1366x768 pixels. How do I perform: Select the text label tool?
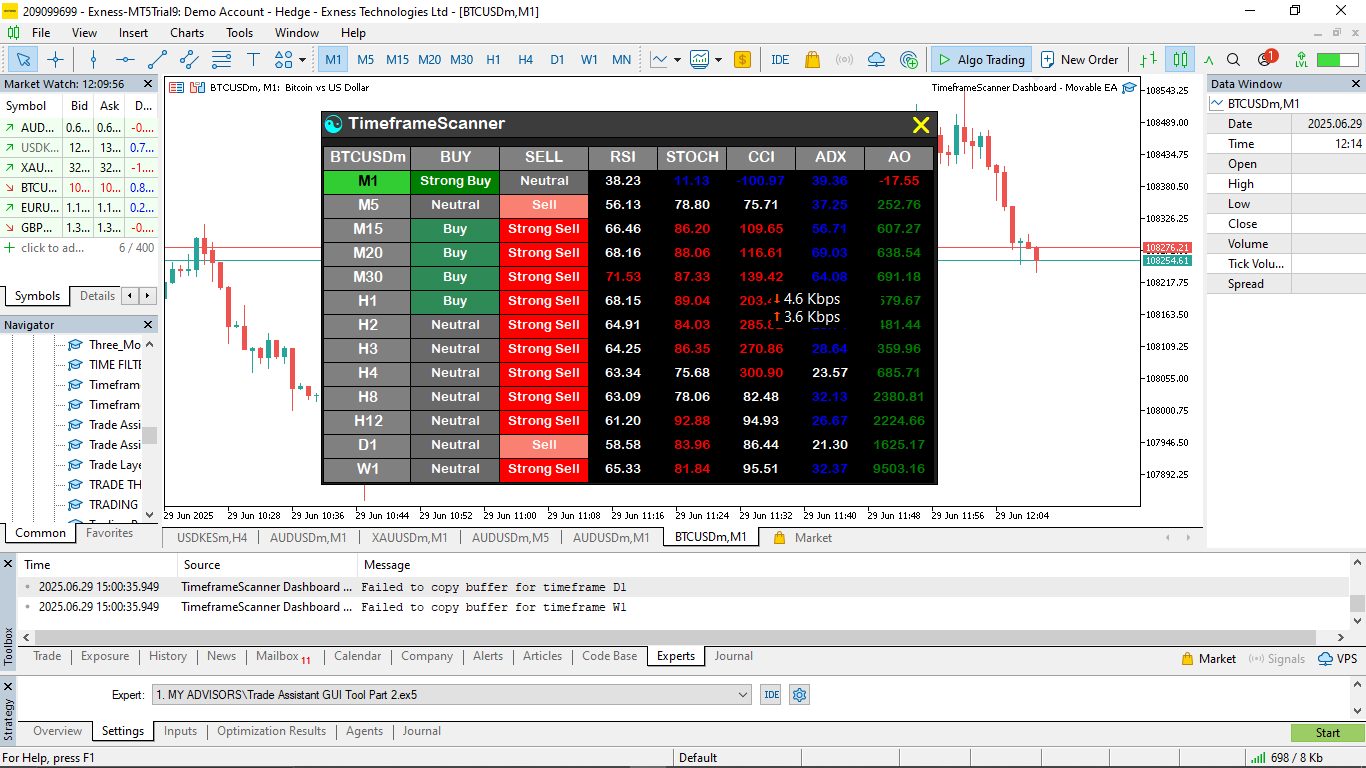pos(253,59)
